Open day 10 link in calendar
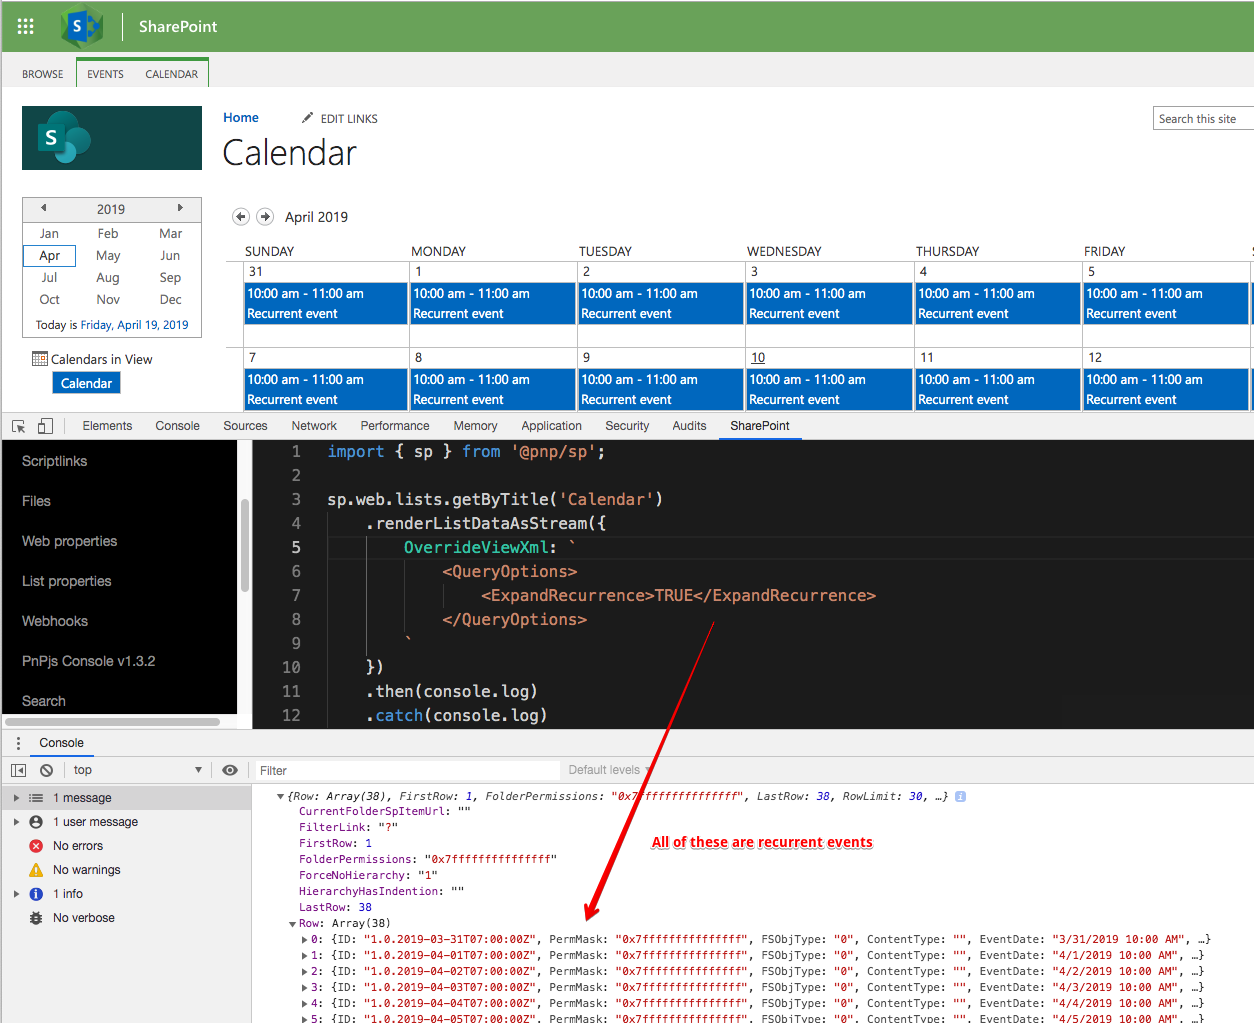 [x=758, y=358]
